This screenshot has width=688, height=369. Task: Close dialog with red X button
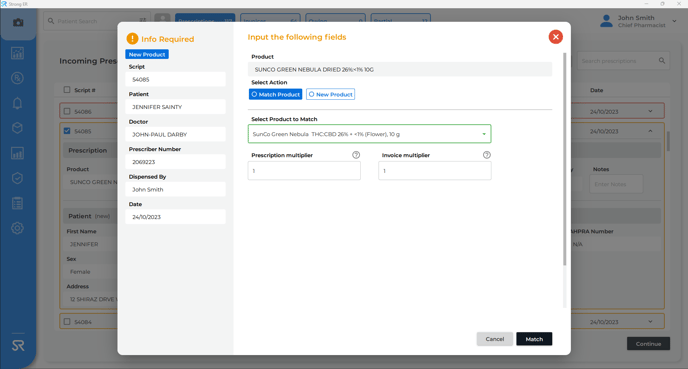coord(555,37)
